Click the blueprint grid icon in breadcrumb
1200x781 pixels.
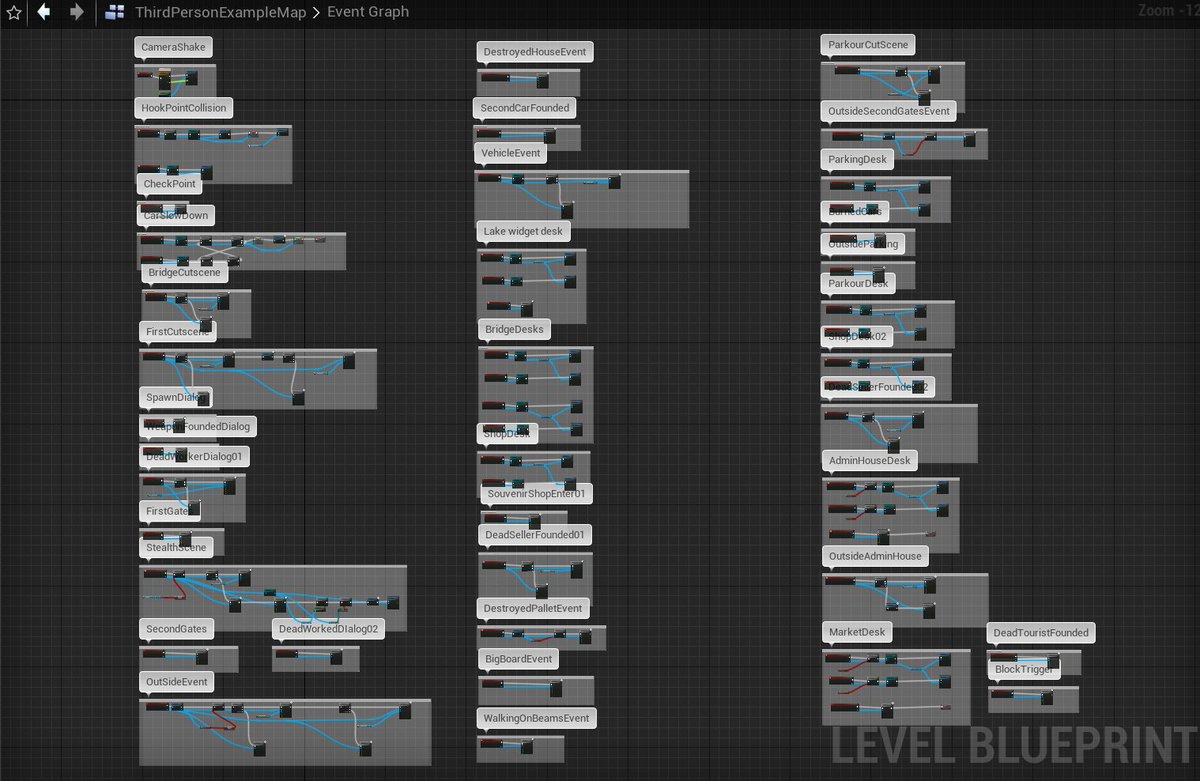[x=115, y=12]
